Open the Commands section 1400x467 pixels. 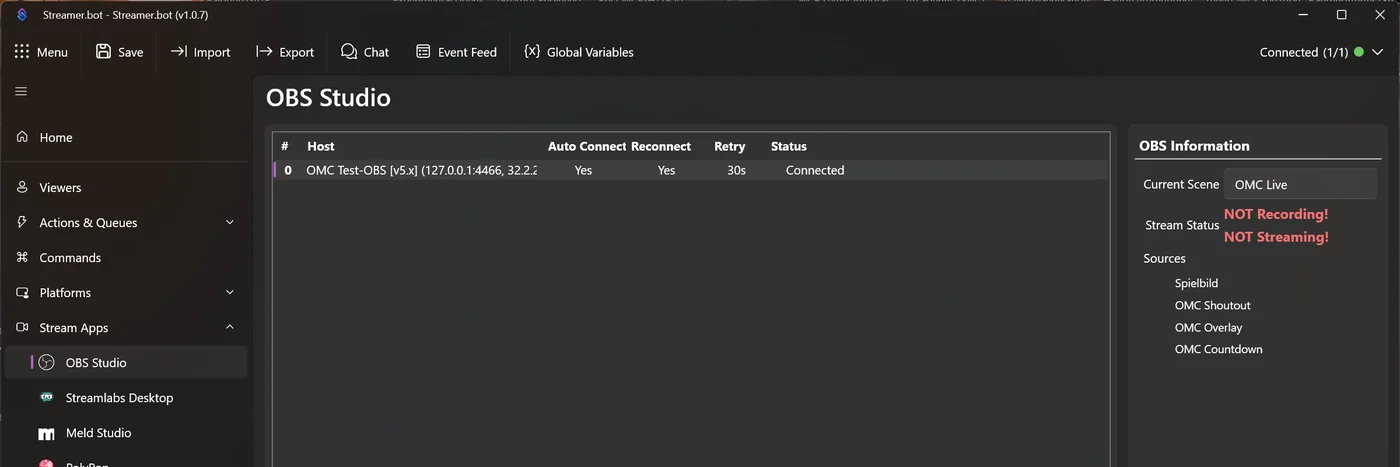click(126, 257)
